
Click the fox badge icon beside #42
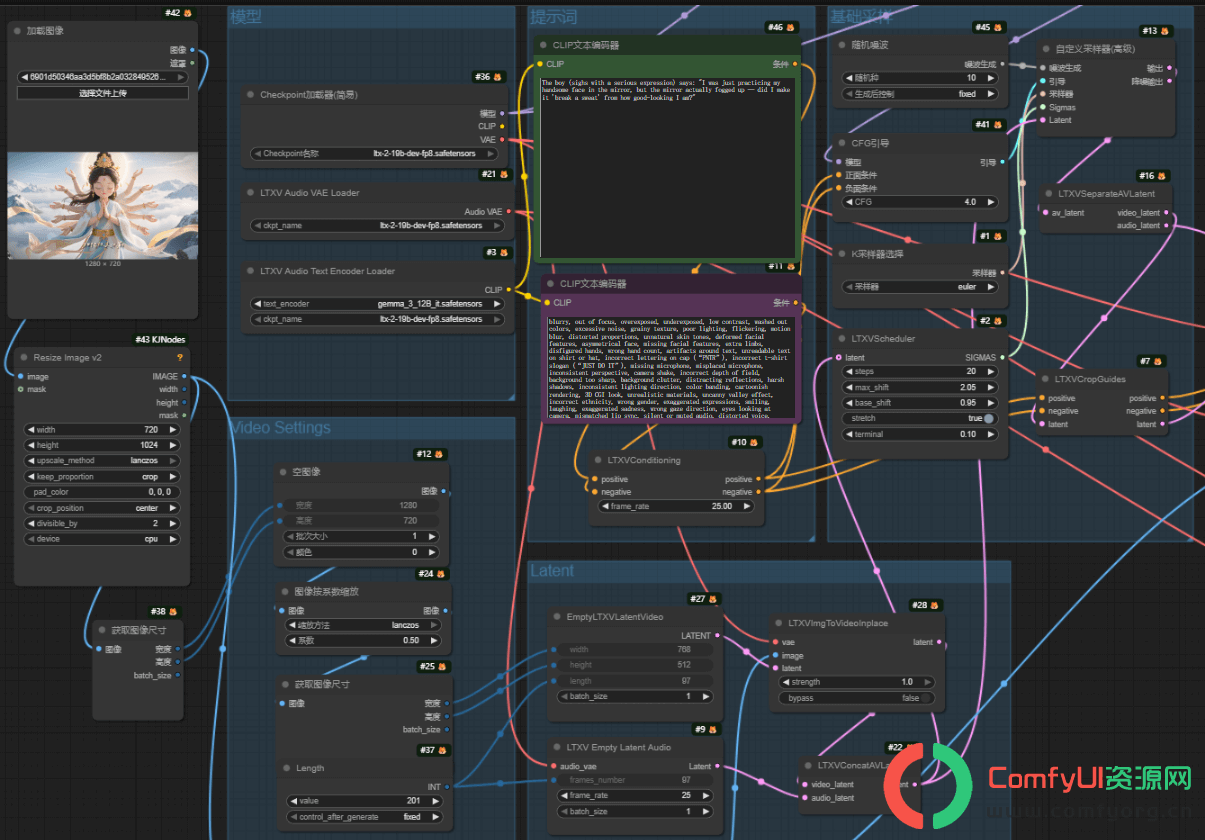pyautogui.click(x=187, y=13)
